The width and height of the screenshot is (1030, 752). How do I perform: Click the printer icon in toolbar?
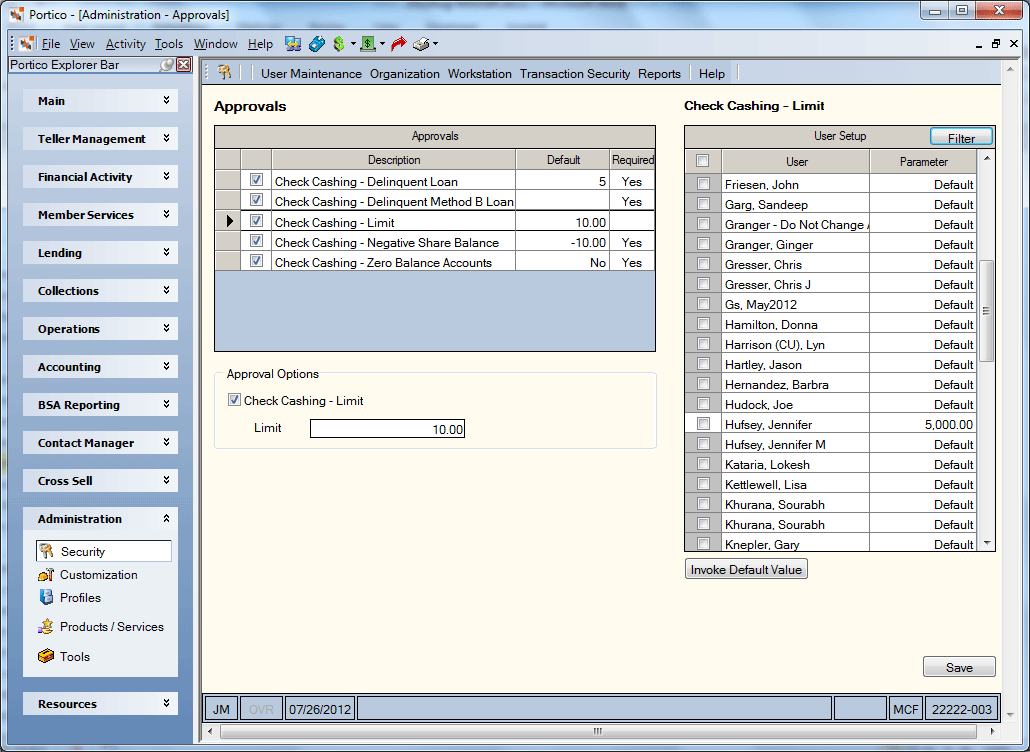click(x=421, y=44)
